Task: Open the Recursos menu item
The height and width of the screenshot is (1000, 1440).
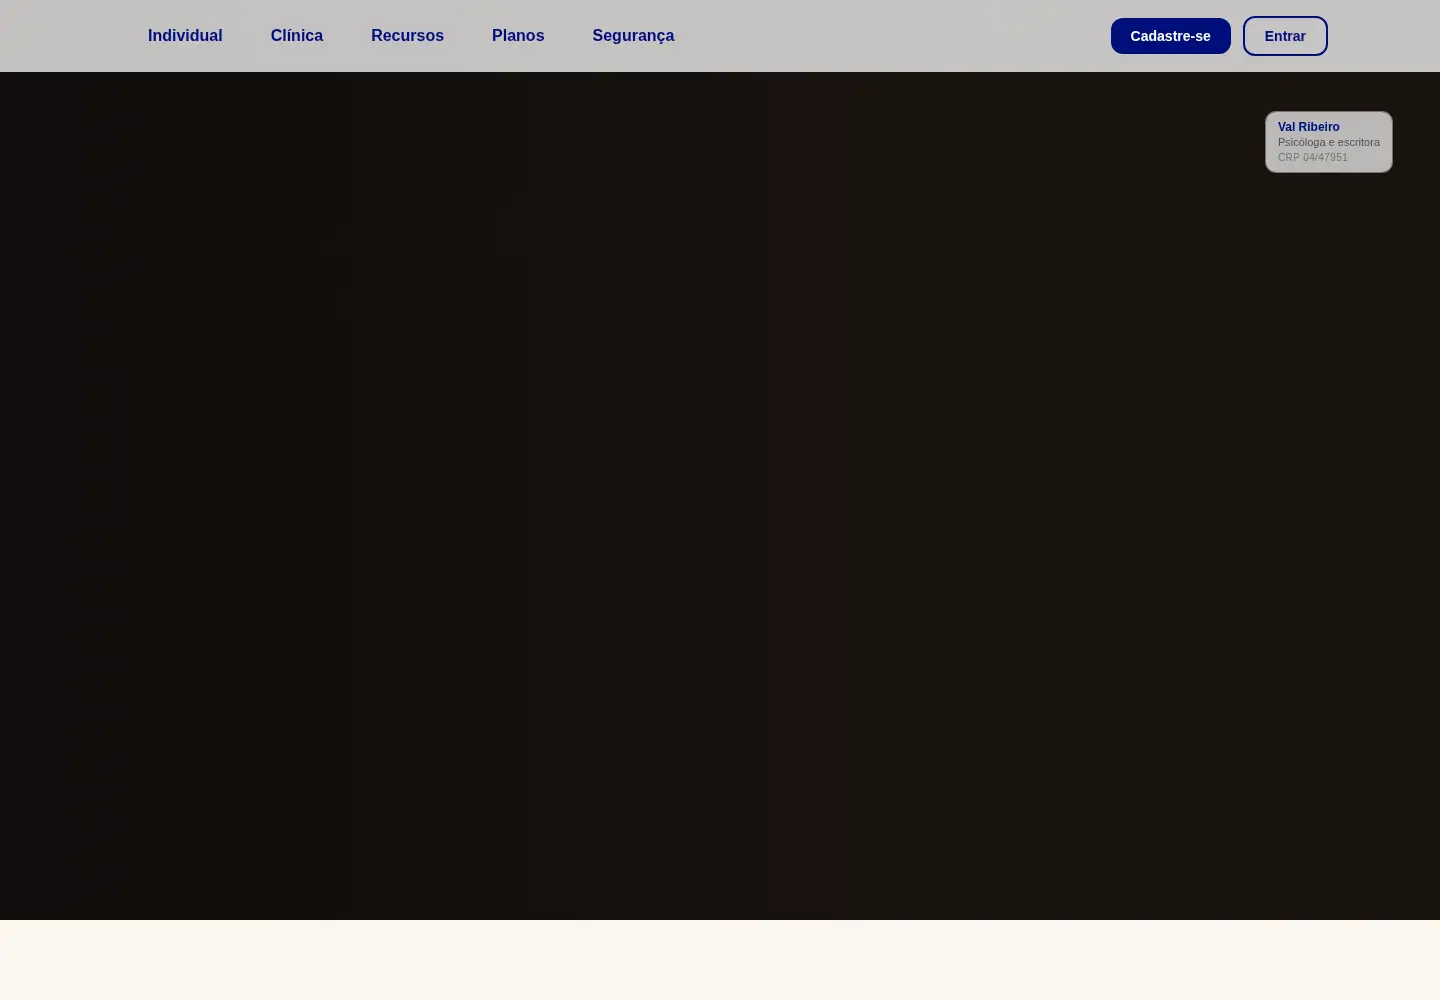Action: [x=407, y=36]
